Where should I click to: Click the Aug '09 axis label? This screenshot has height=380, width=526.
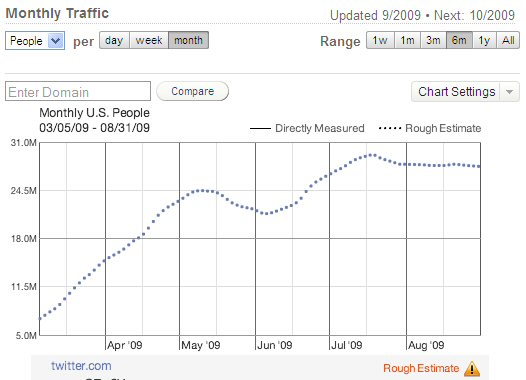426,345
